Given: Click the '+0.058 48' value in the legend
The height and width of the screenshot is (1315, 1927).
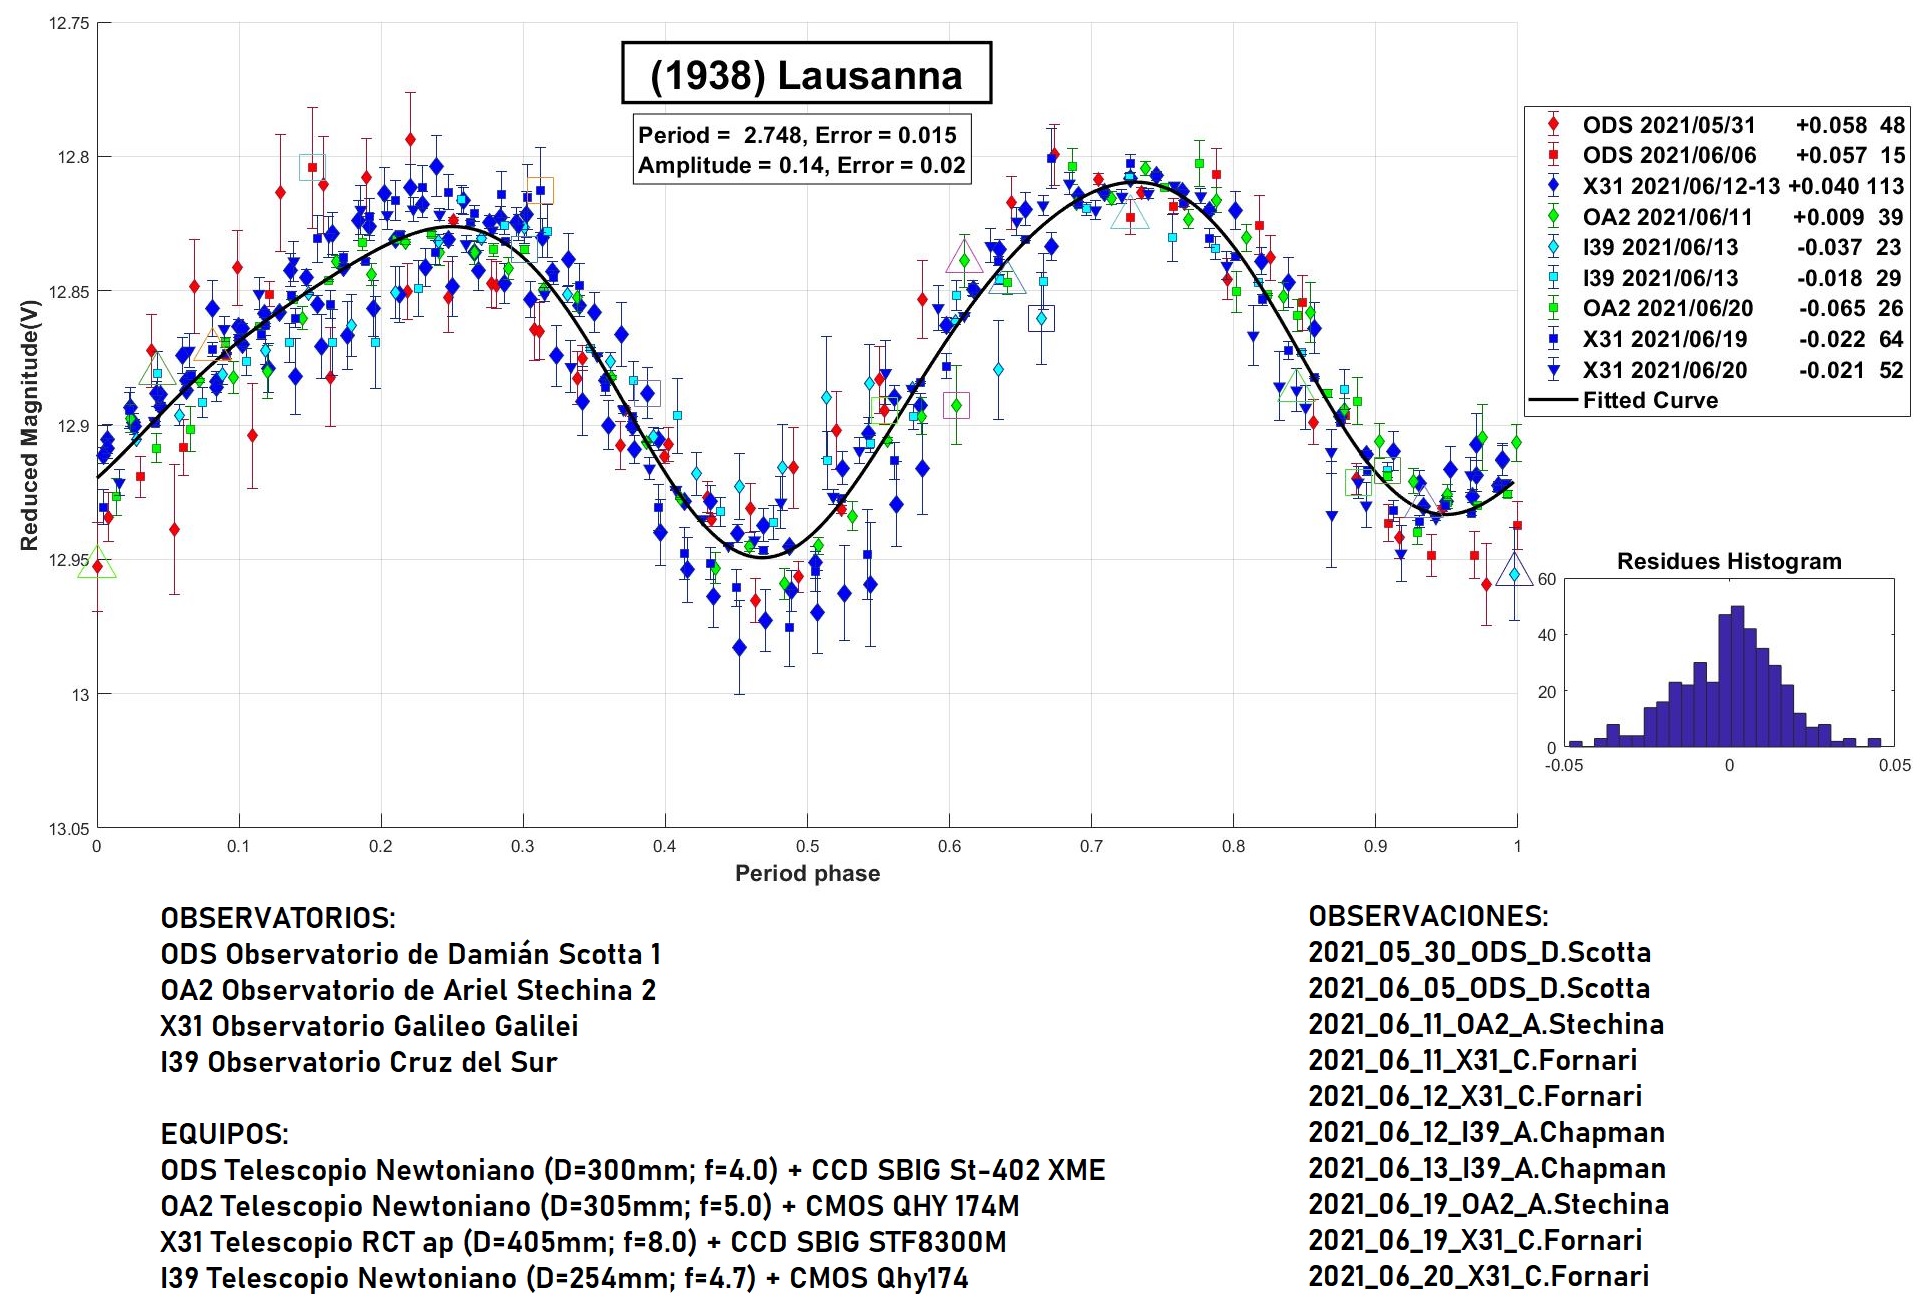Looking at the screenshot, I should (1850, 125).
